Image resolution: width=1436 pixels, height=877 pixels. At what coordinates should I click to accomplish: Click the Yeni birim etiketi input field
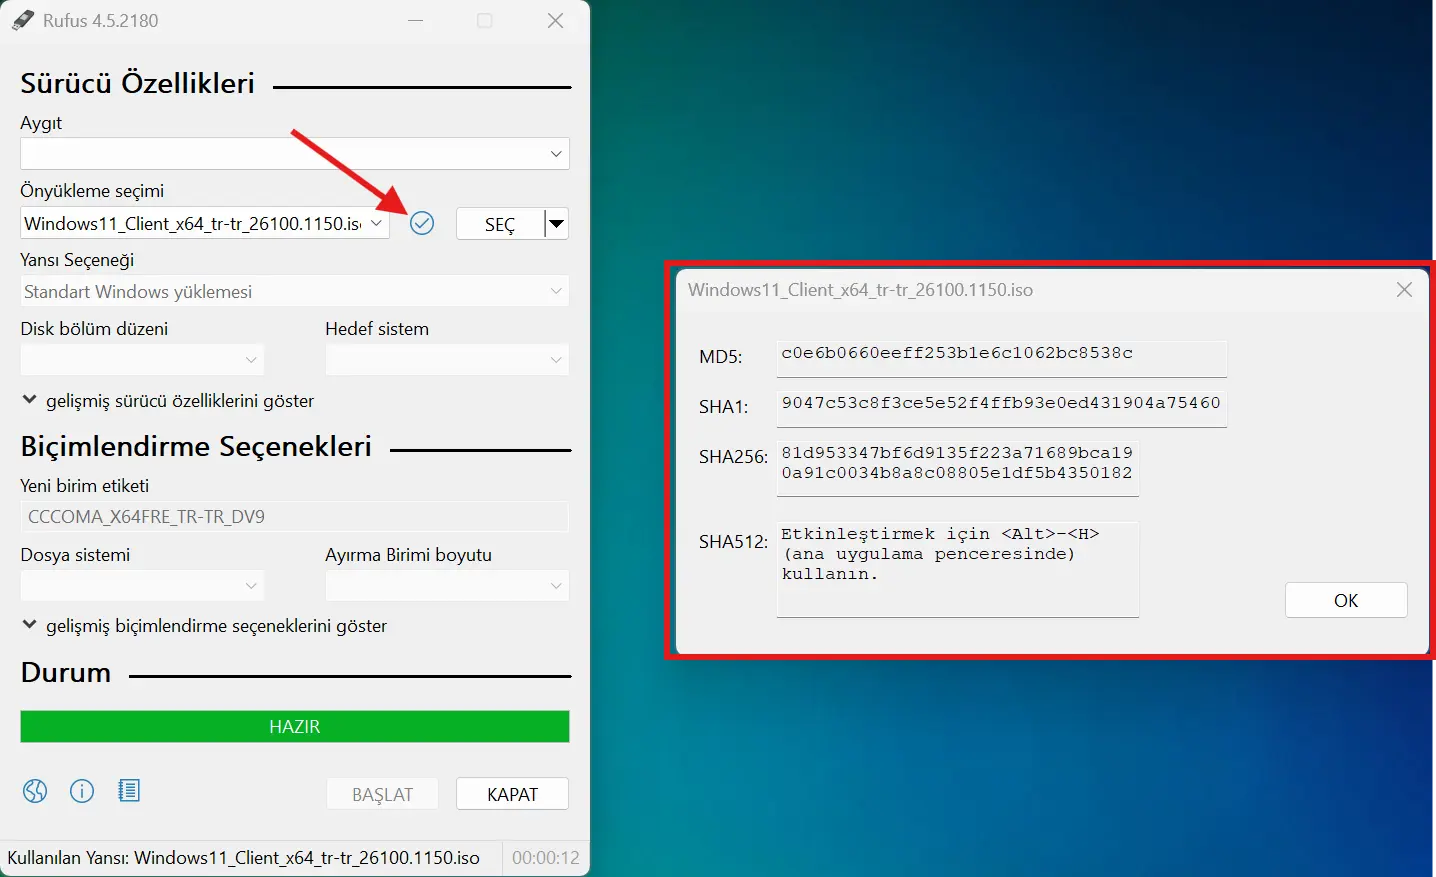[x=295, y=517]
